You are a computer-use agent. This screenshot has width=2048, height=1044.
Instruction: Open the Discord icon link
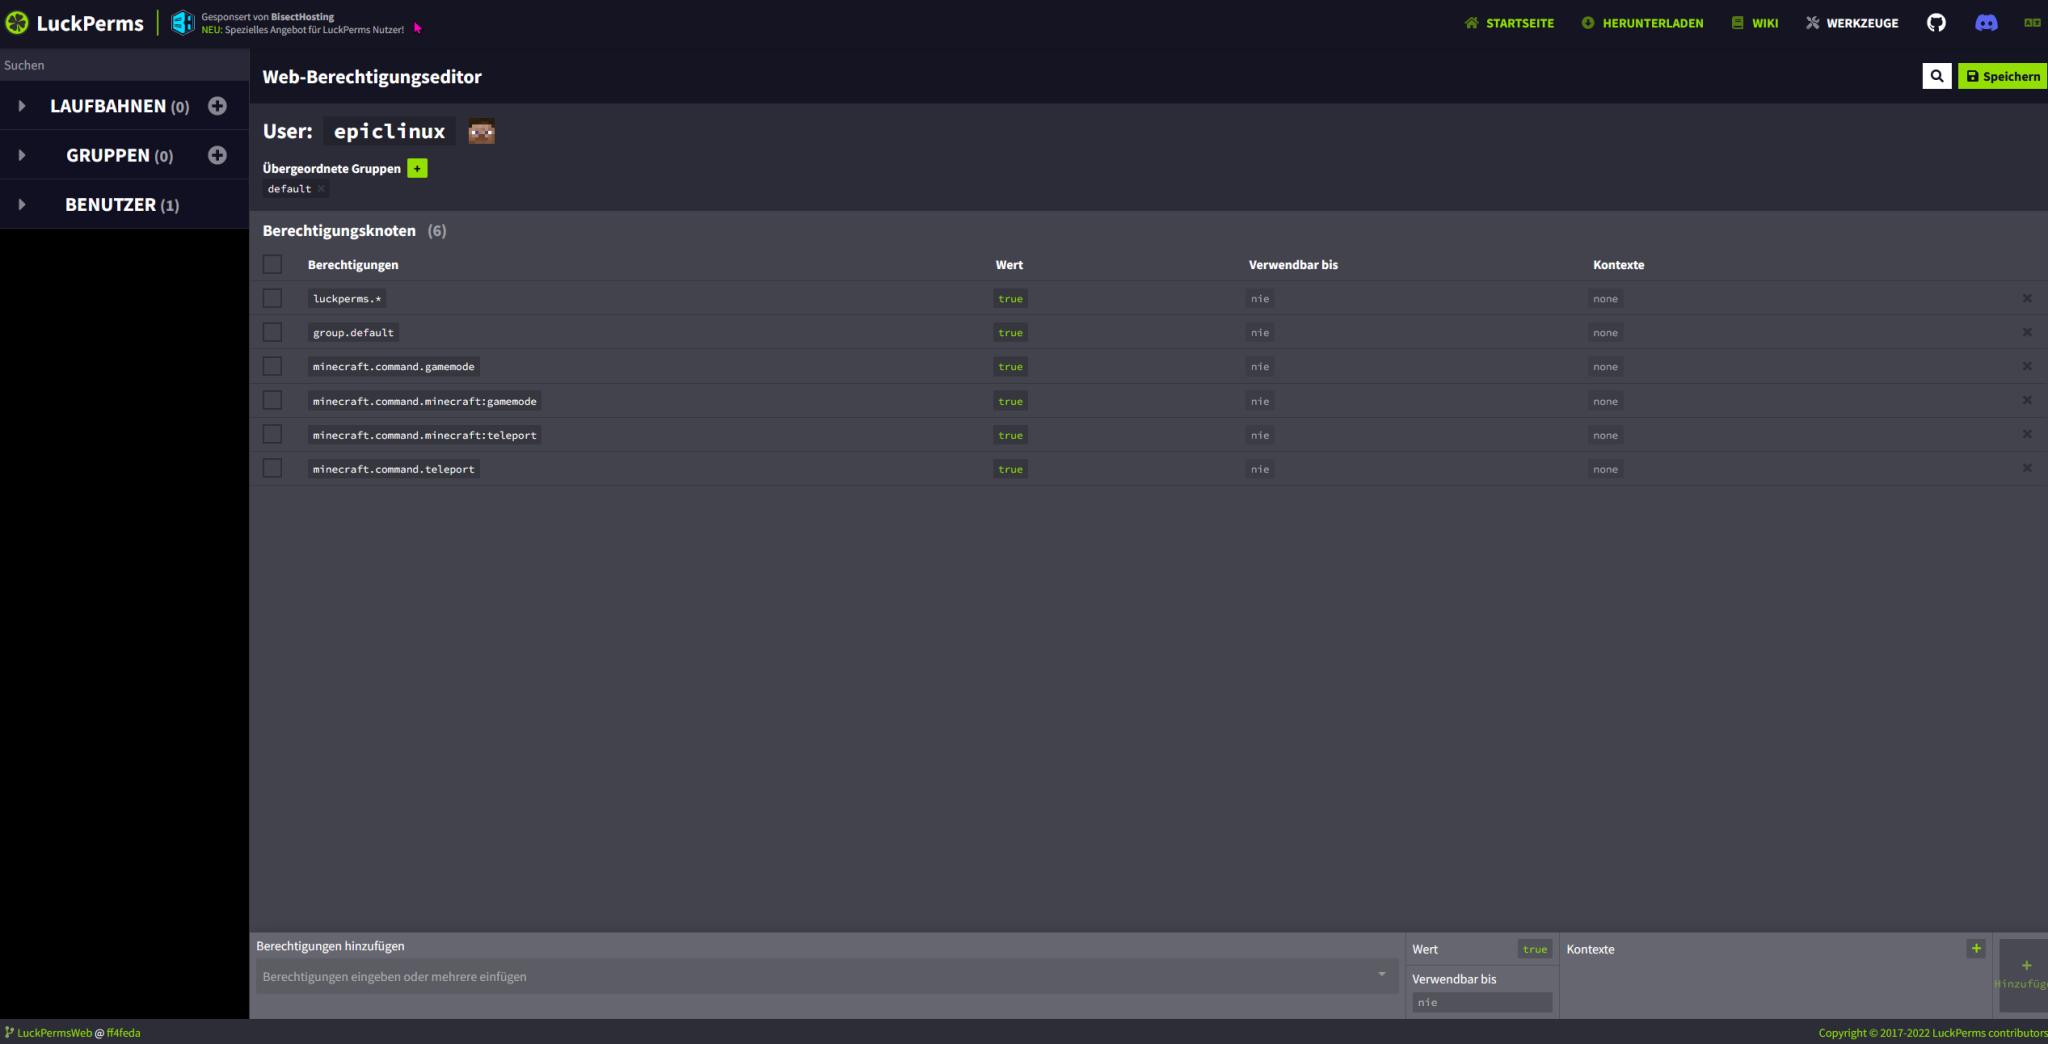1986,23
